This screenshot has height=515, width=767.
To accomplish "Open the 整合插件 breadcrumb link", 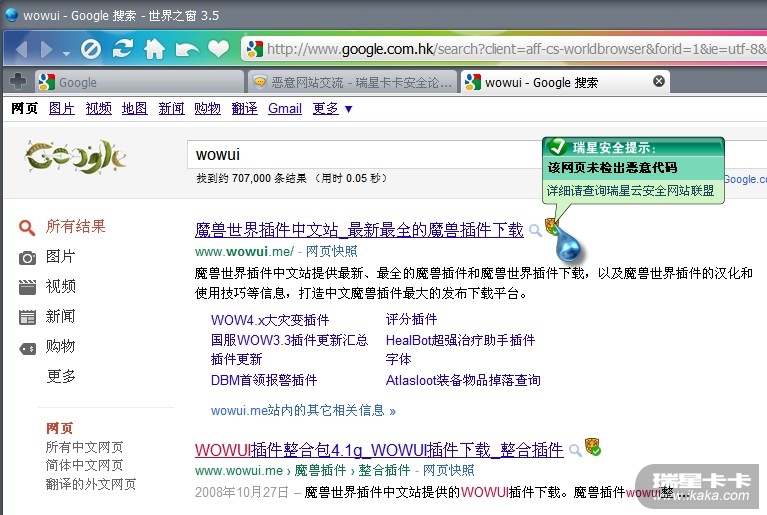I will 384,470.
